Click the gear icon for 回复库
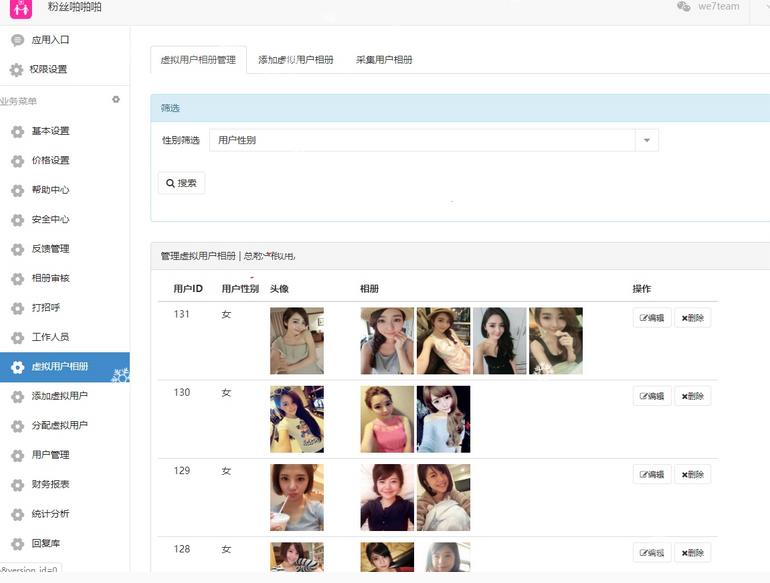This screenshot has height=583, width=770. [17, 544]
